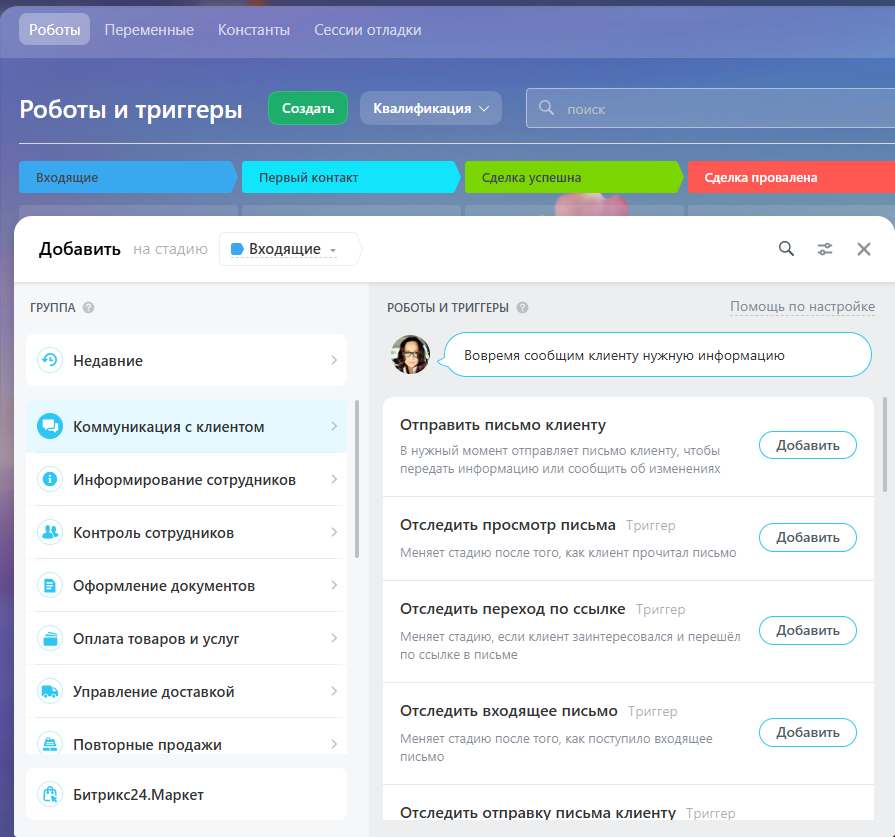Screen dimensions: 895x837
Task: Click help icon next to ГРУППА
Action: (x=88, y=307)
